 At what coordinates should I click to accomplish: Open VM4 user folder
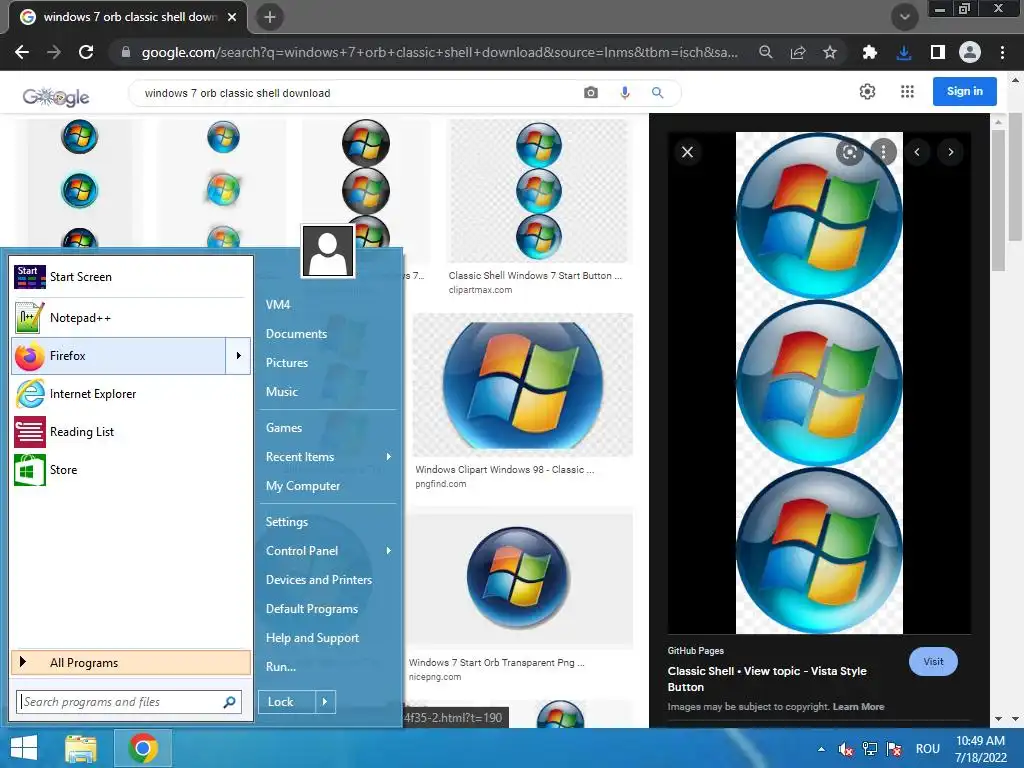click(278, 305)
